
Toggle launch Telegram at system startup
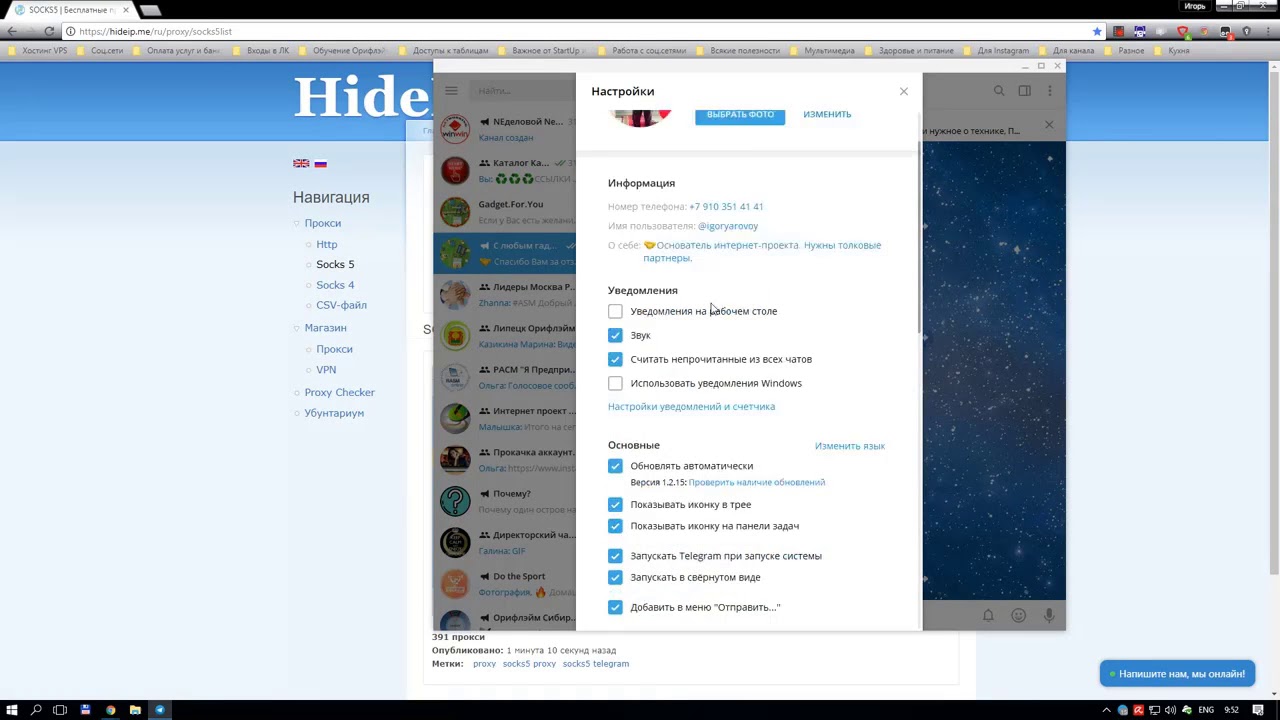tap(615, 556)
